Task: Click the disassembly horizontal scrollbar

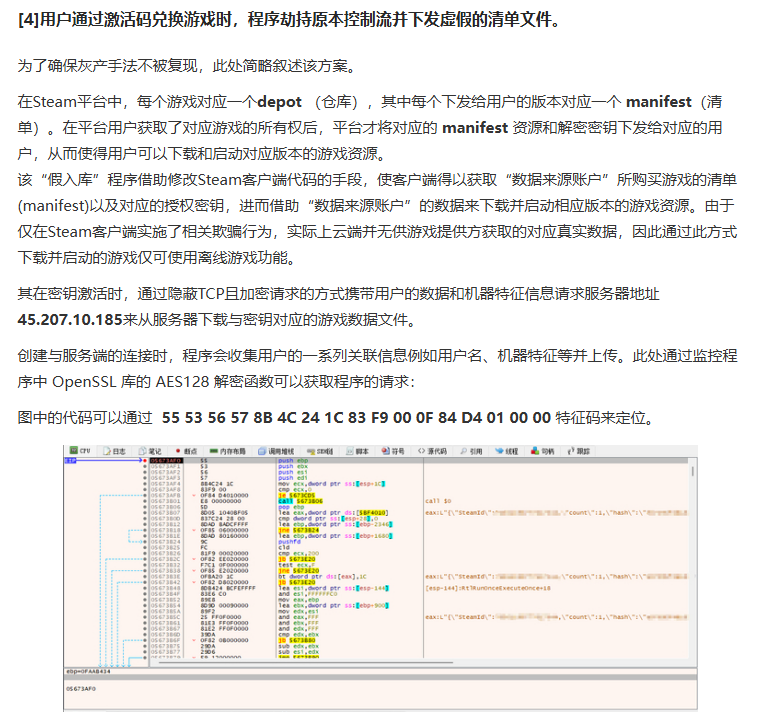Action: click(x=306, y=662)
